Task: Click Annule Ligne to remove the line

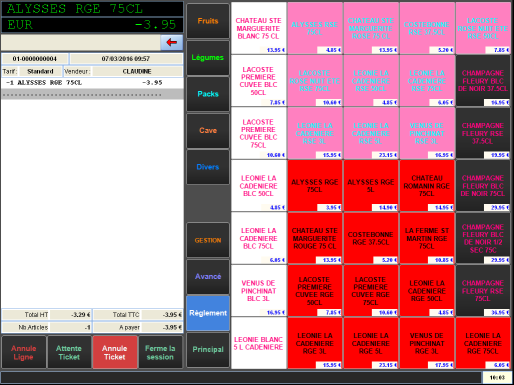Action: pyautogui.click(x=23, y=352)
